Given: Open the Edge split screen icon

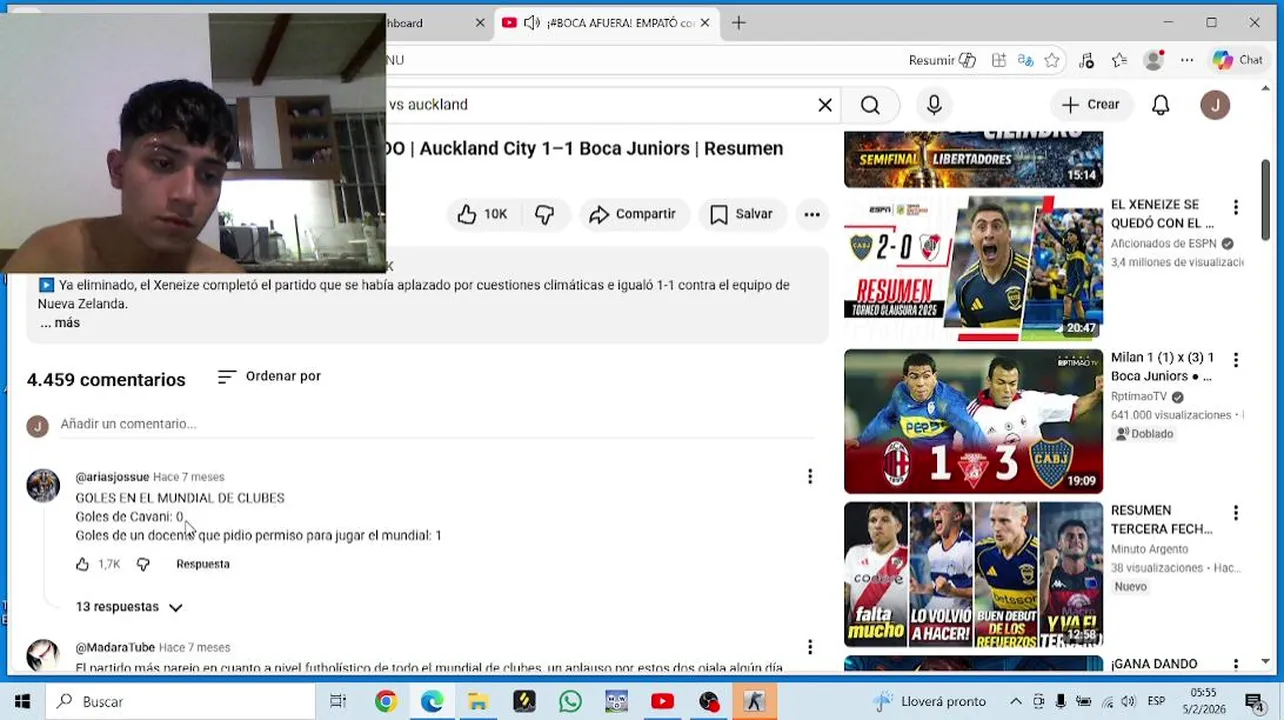Looking at the screenshot, I should tap(999, 60).
